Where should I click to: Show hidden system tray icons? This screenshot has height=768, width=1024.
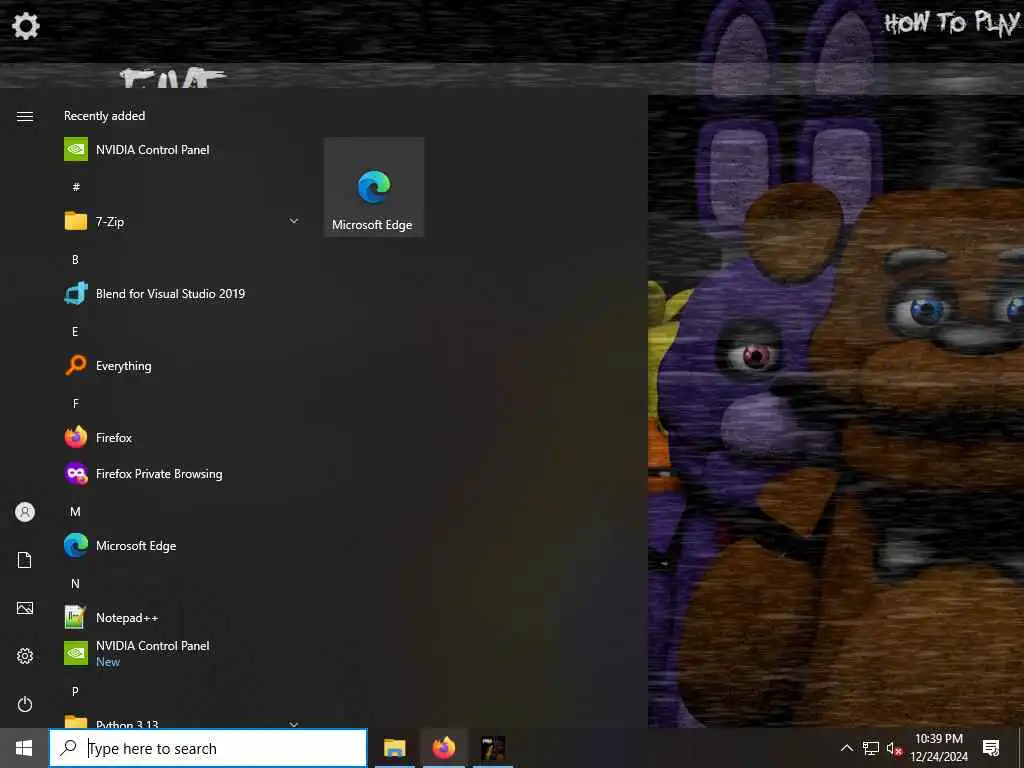[846, 748]
